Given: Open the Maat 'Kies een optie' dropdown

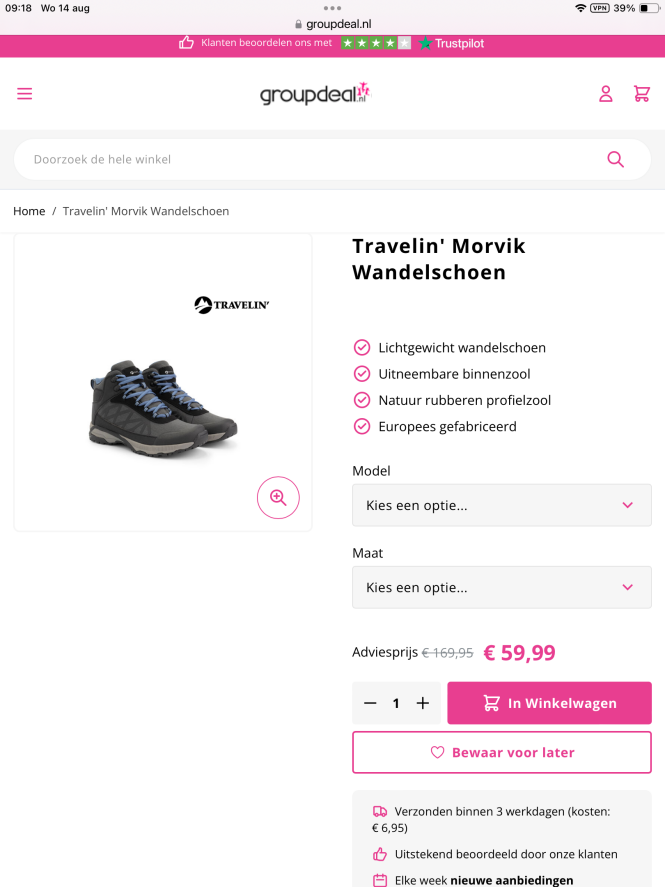Looking at the screenshot, I should coord(501,587).
